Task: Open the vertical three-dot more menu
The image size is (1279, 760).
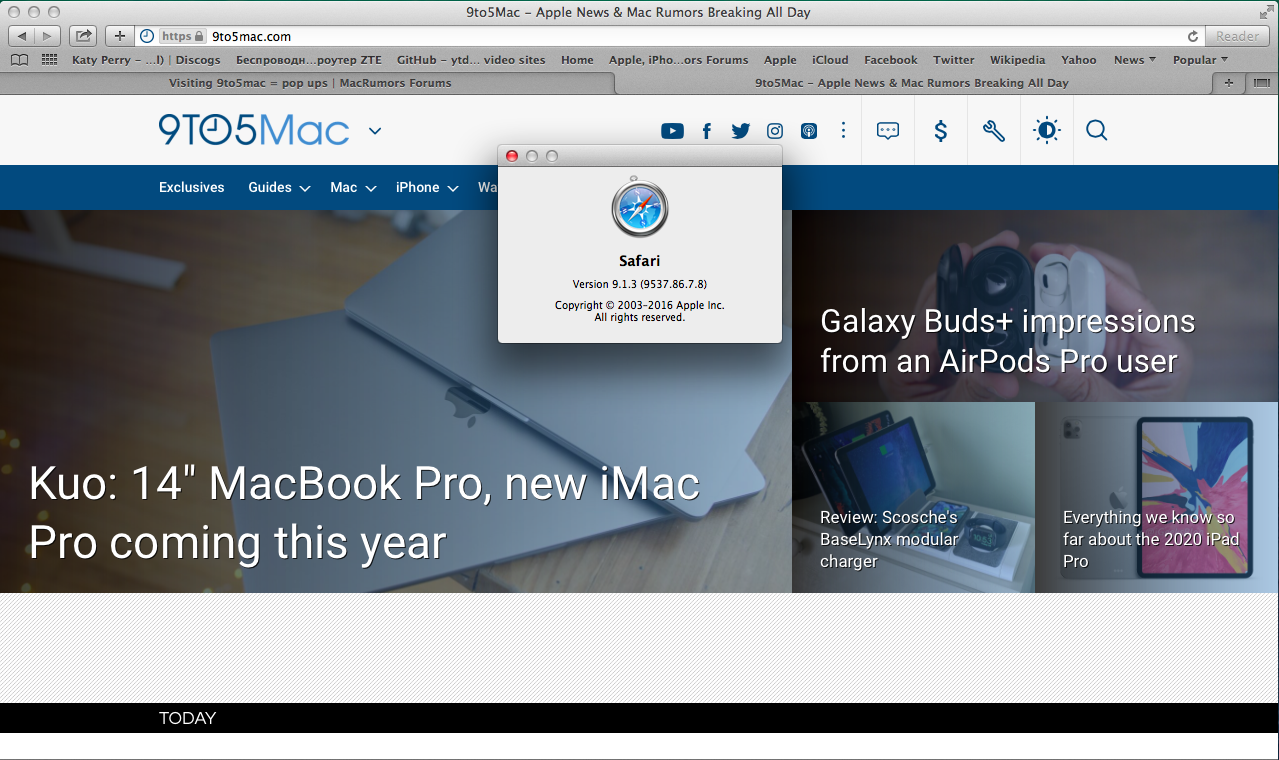Action: point(843,130)
